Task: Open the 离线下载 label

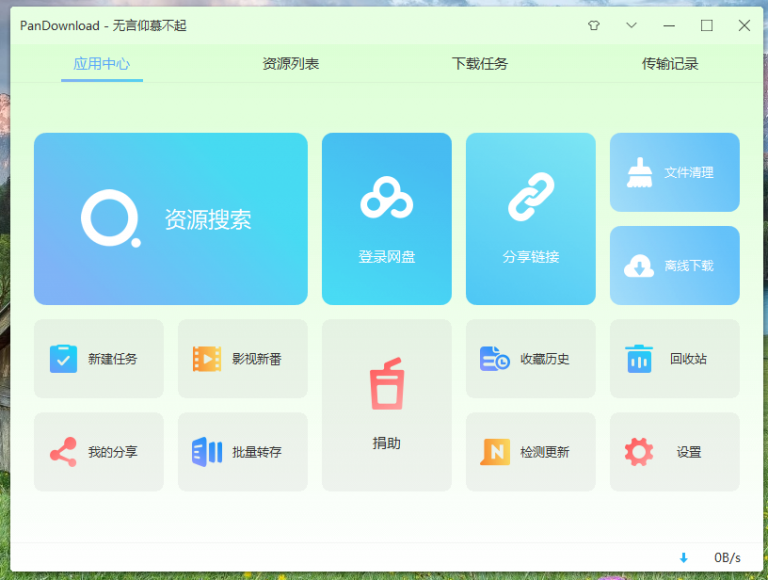Action: coord(689,266)
